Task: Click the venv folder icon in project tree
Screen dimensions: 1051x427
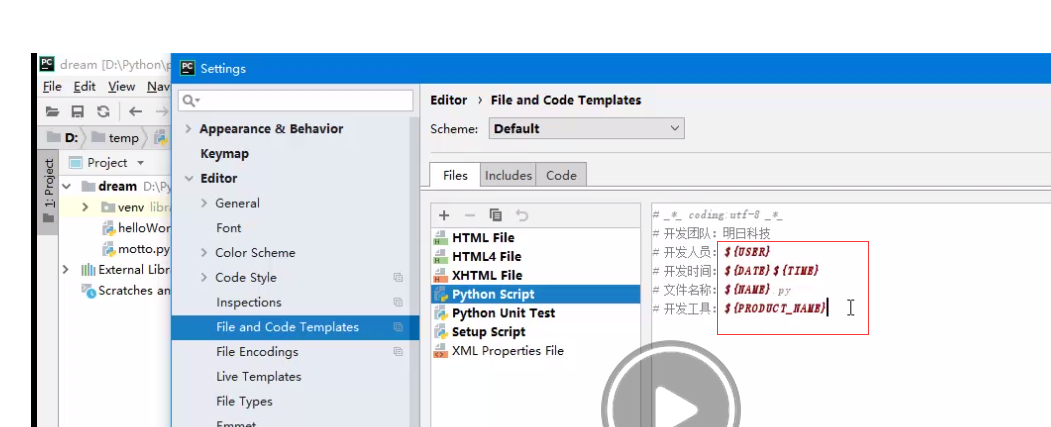Action: 108,207
